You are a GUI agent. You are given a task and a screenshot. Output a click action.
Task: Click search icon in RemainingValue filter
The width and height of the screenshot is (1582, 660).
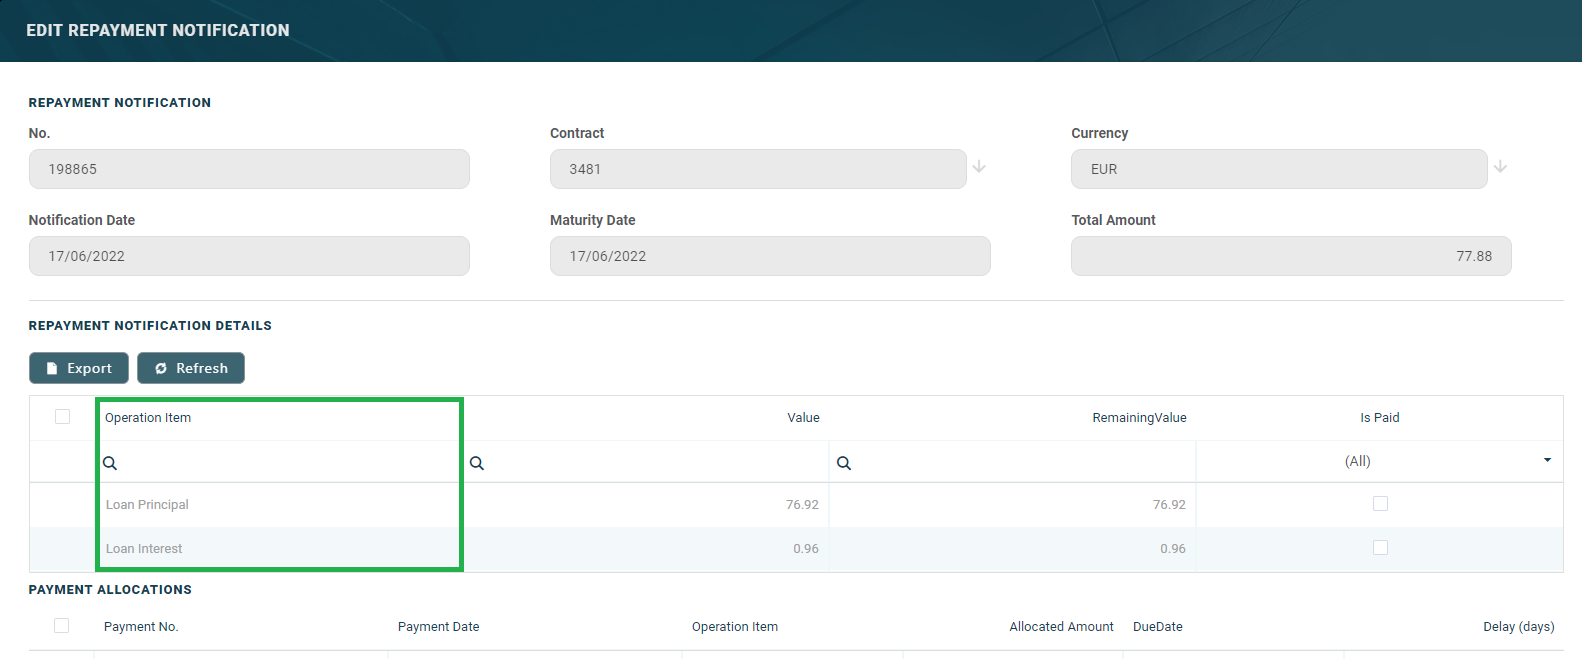(x=844, y=463)
